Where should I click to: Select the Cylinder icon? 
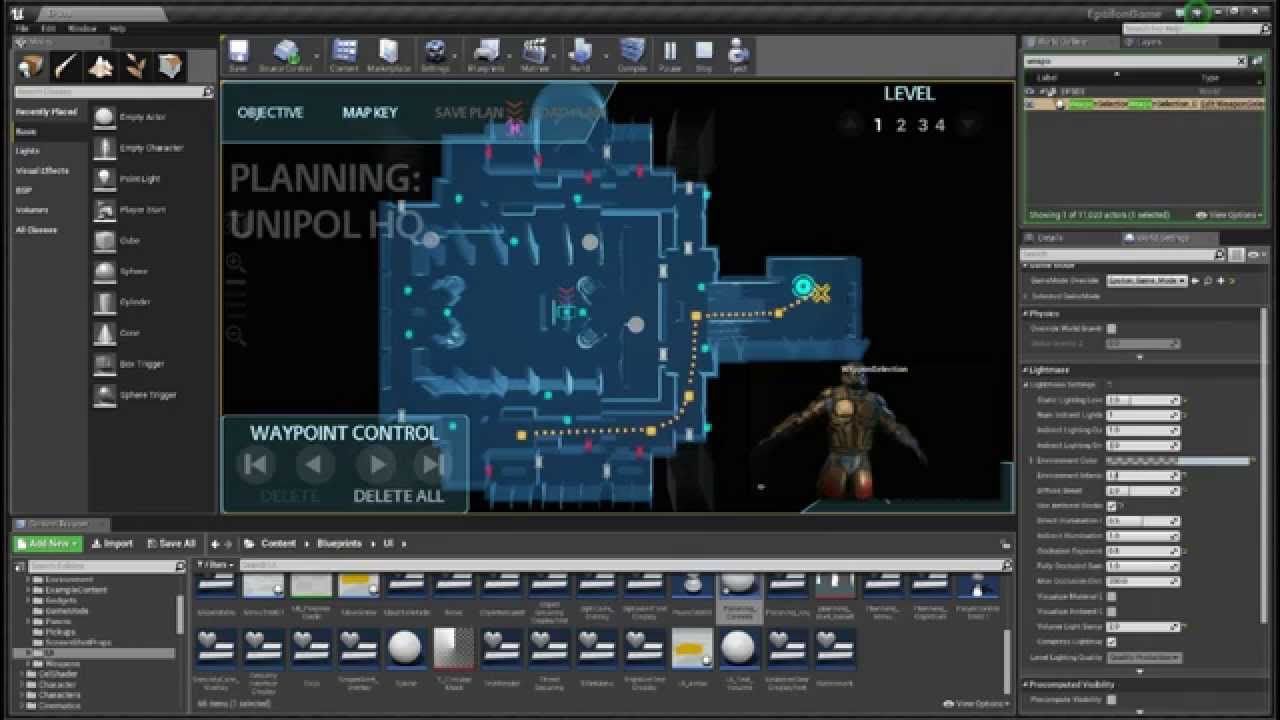(x=104, y=302)
